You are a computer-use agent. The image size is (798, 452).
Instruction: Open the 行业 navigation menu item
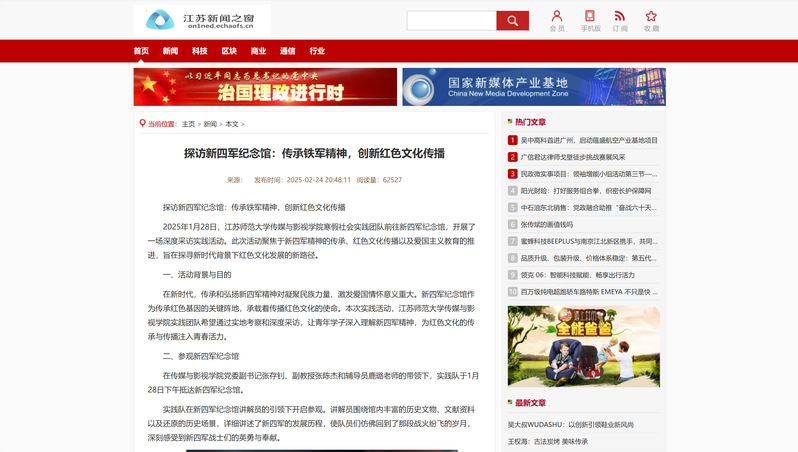click(317, 51)
